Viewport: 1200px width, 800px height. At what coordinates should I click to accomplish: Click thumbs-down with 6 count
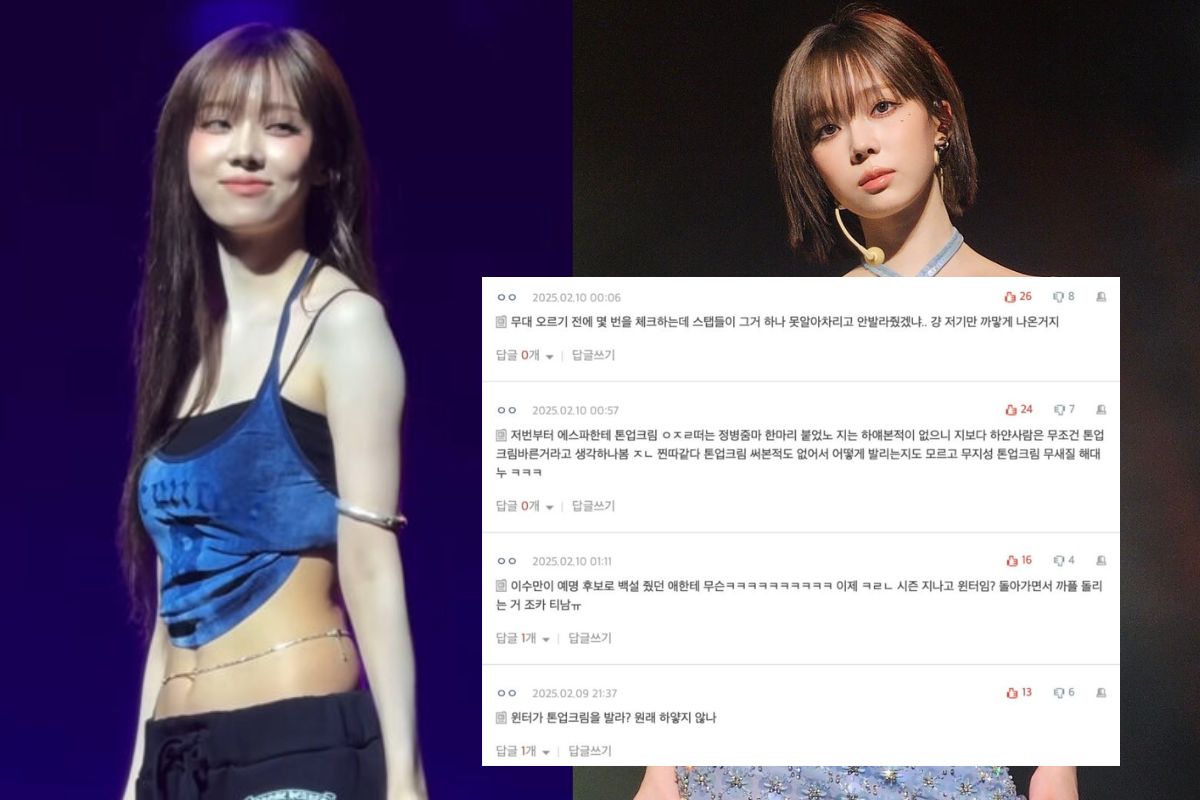point(1058,693)
